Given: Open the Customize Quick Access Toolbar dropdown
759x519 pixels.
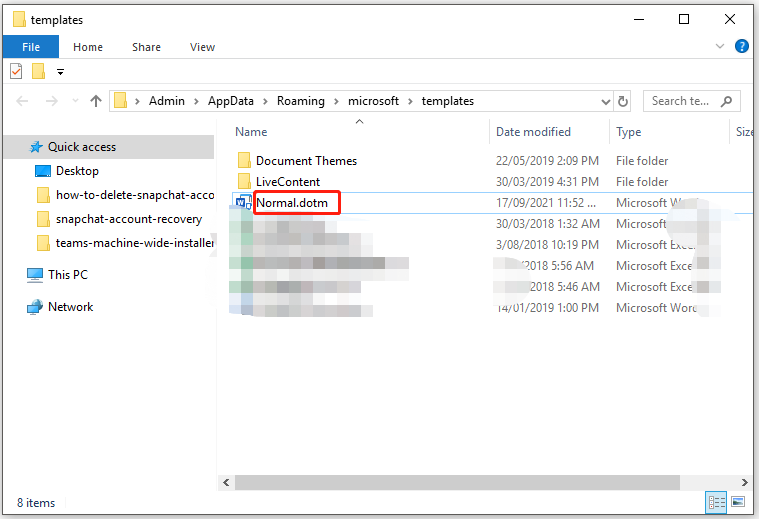Looking at the screenshot, I should click(x=60, y=72).
